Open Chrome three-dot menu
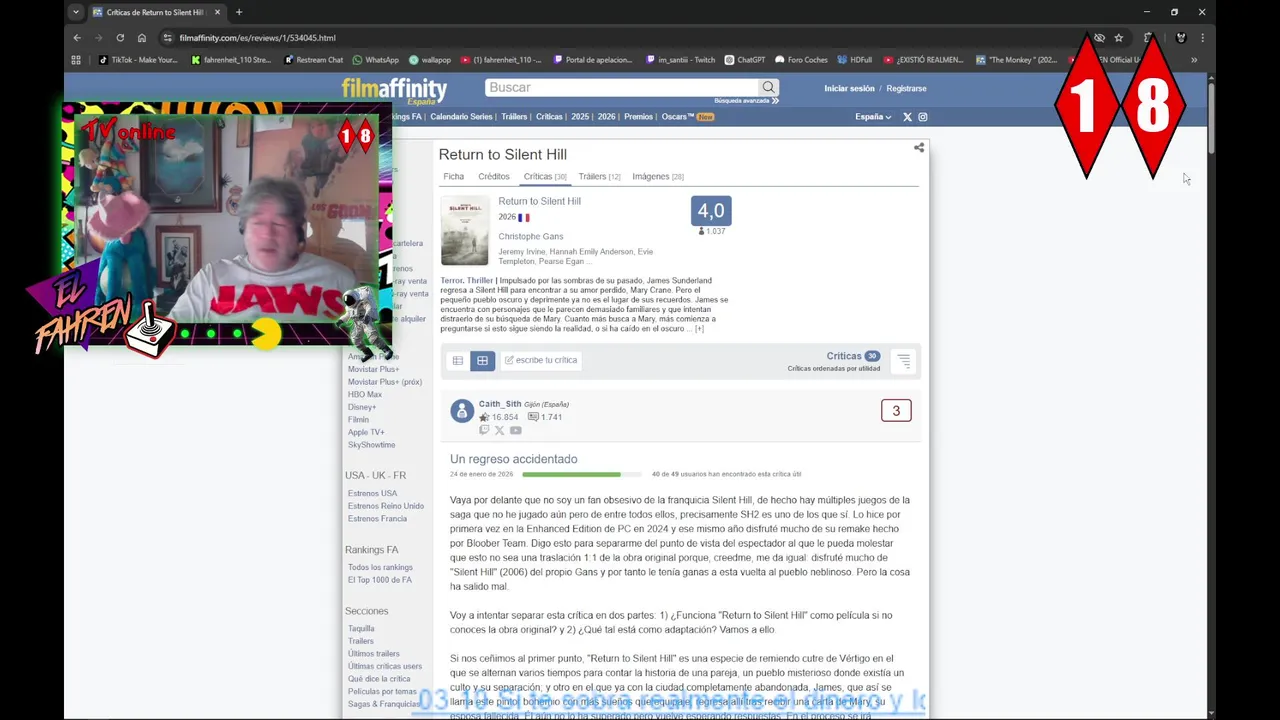This screenshot has height=720, width=1280. [1202, 38]
